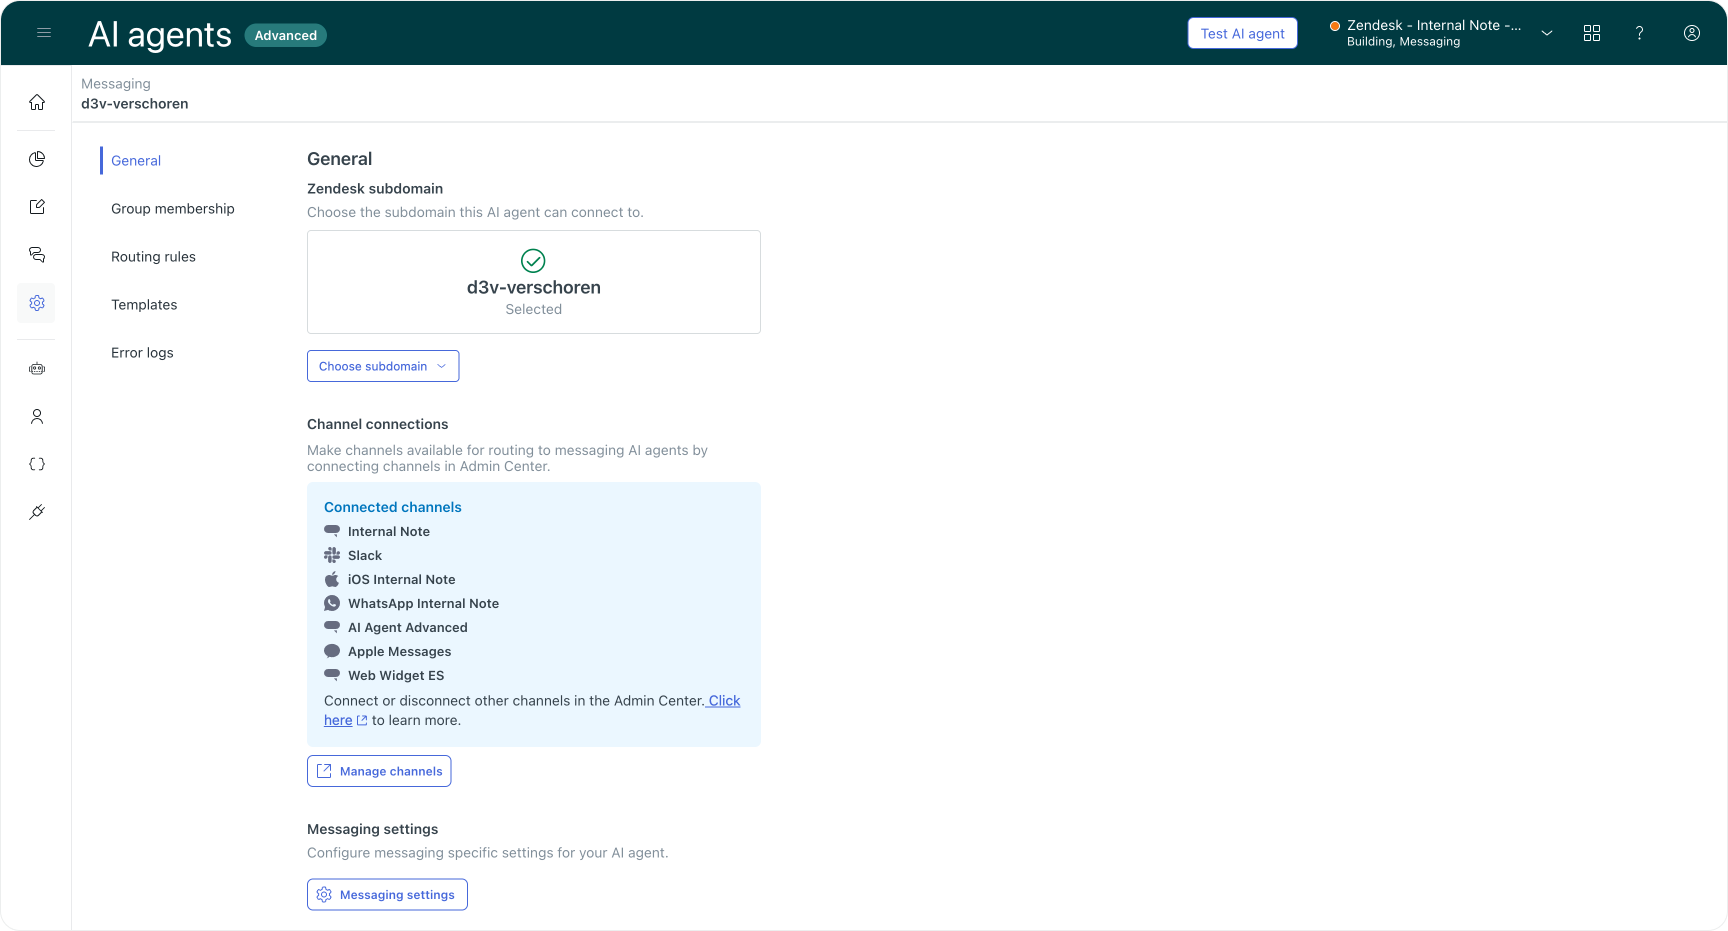Click the d3v-verschoren selected subdomain card
1728x931 pixels.
[x=534, y=282]
